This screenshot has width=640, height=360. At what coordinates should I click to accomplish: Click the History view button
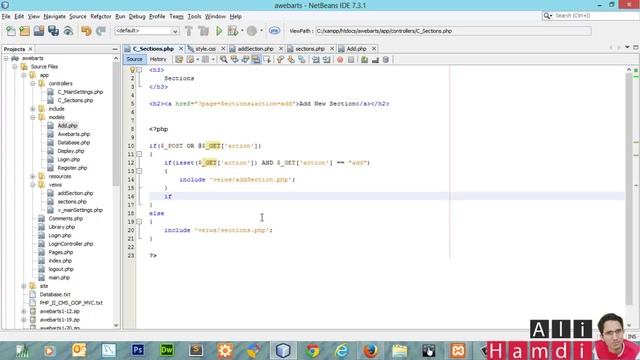coord(158,60)
